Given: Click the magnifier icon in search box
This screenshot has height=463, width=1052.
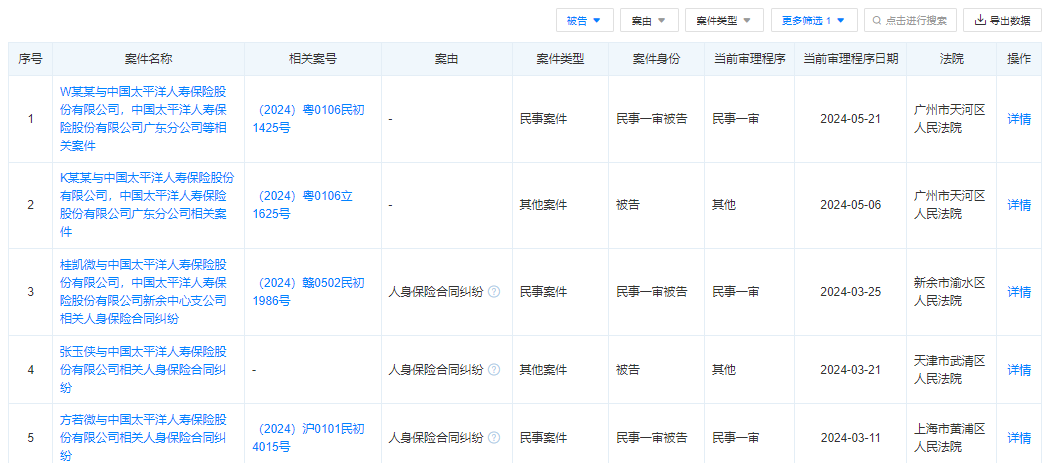Looking at the screenshot, I should 876,21.
